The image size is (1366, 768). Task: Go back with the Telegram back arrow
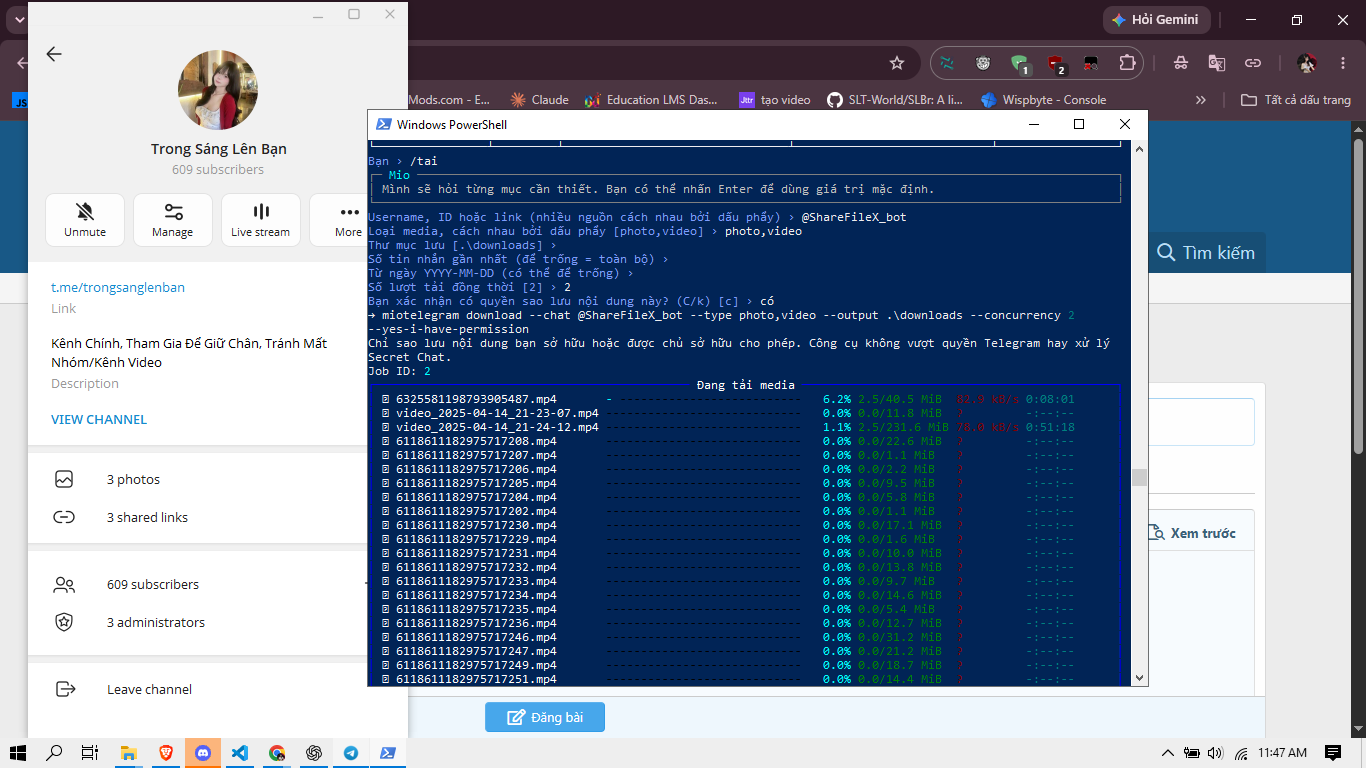(54, 54)
